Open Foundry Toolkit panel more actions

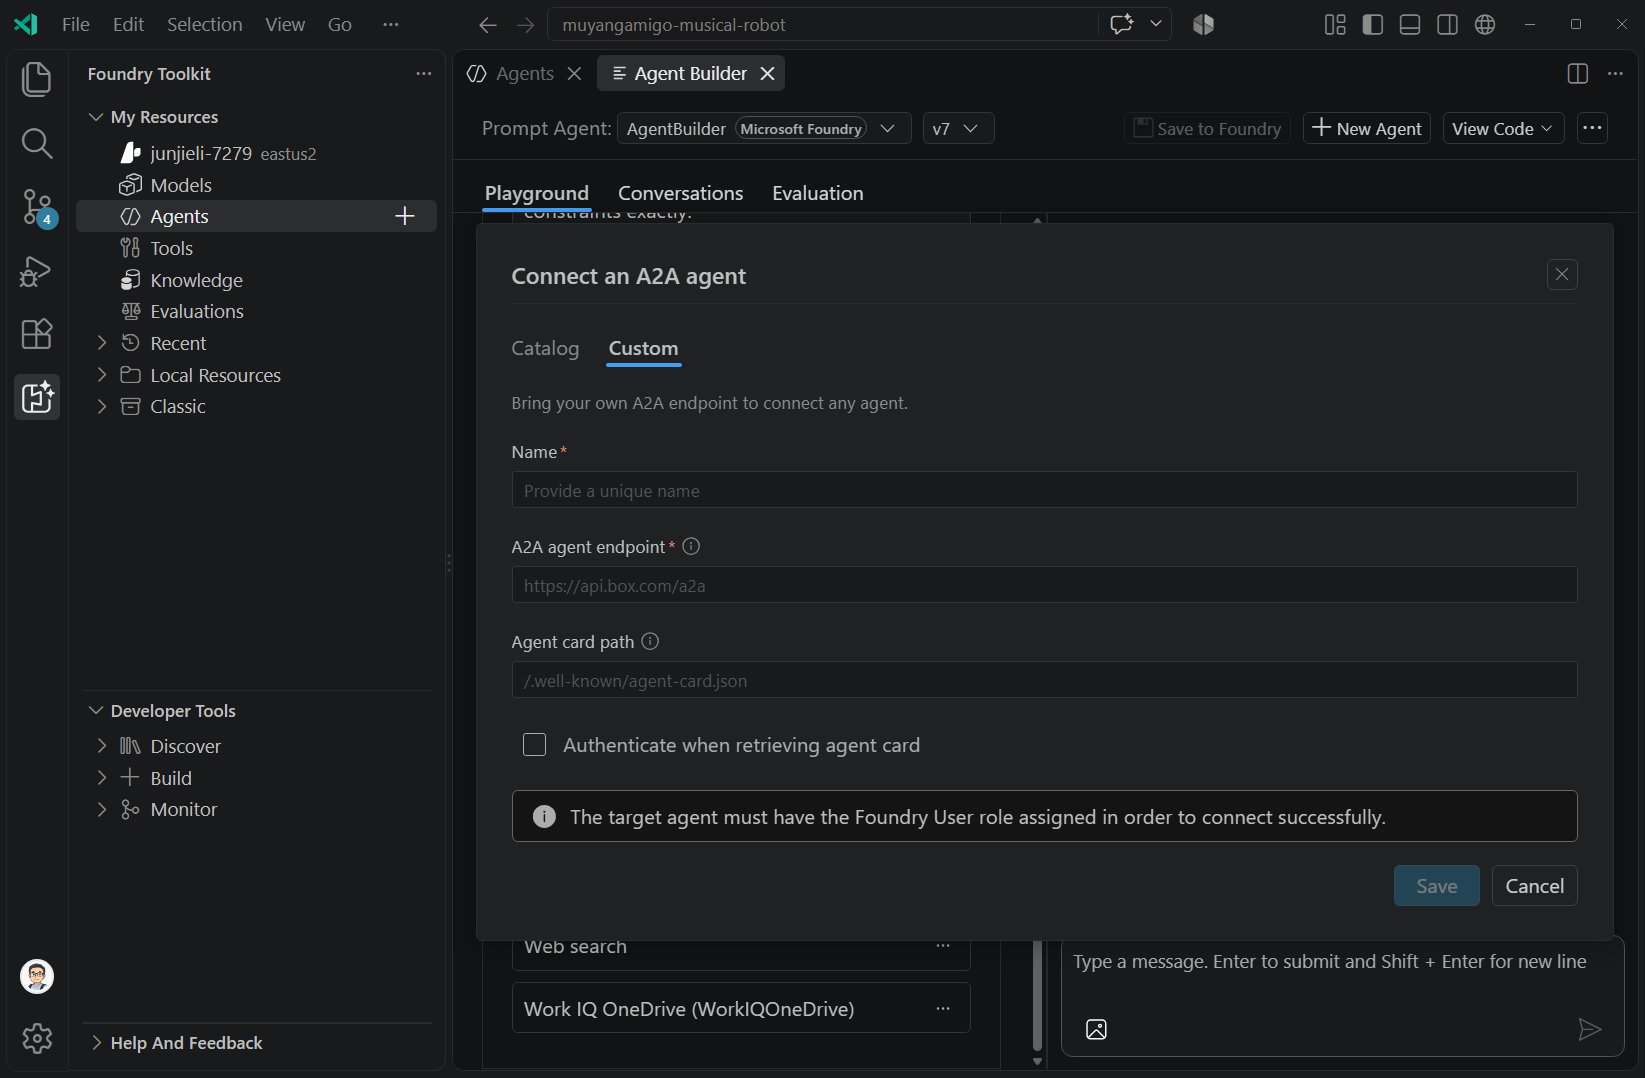(x=424, y=74)
